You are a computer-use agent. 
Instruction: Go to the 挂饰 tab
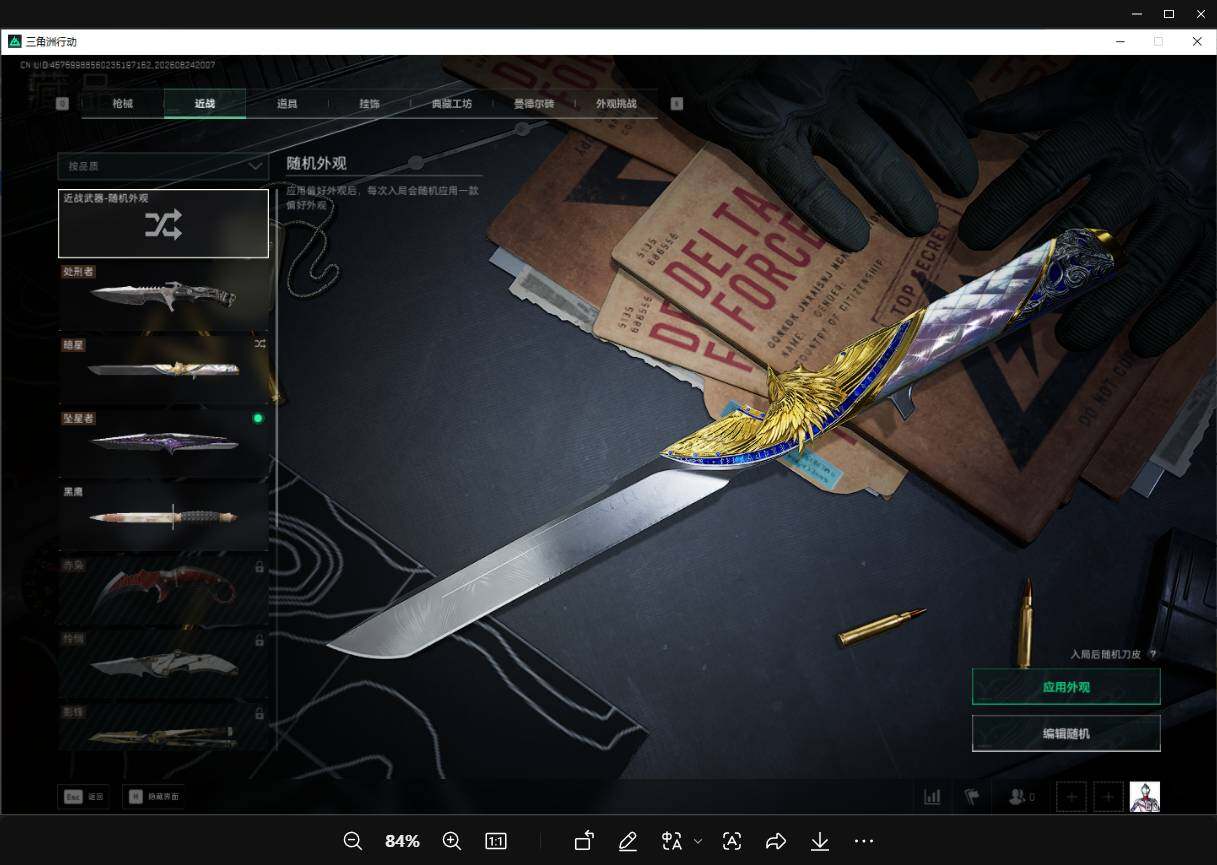369,104
